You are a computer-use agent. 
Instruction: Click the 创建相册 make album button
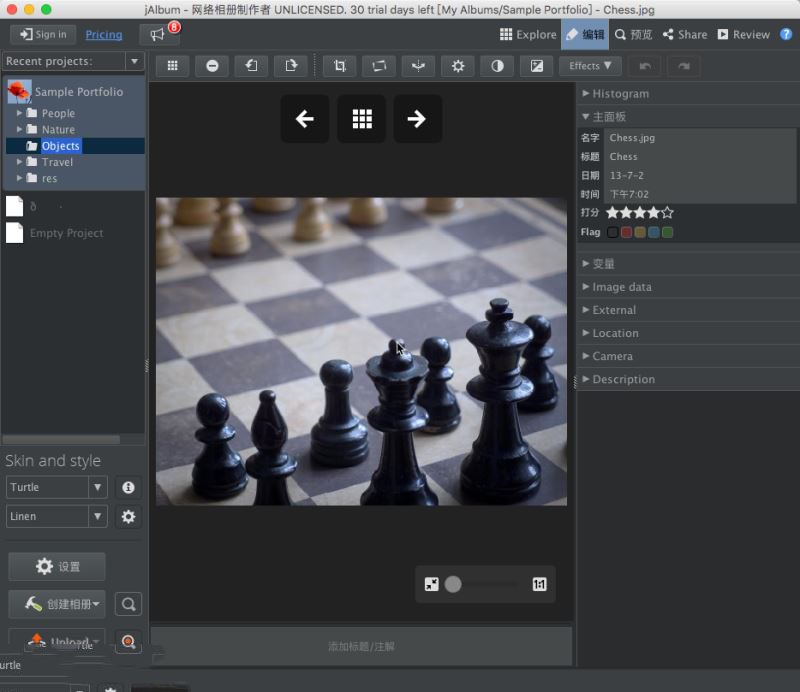pos(57,604)
